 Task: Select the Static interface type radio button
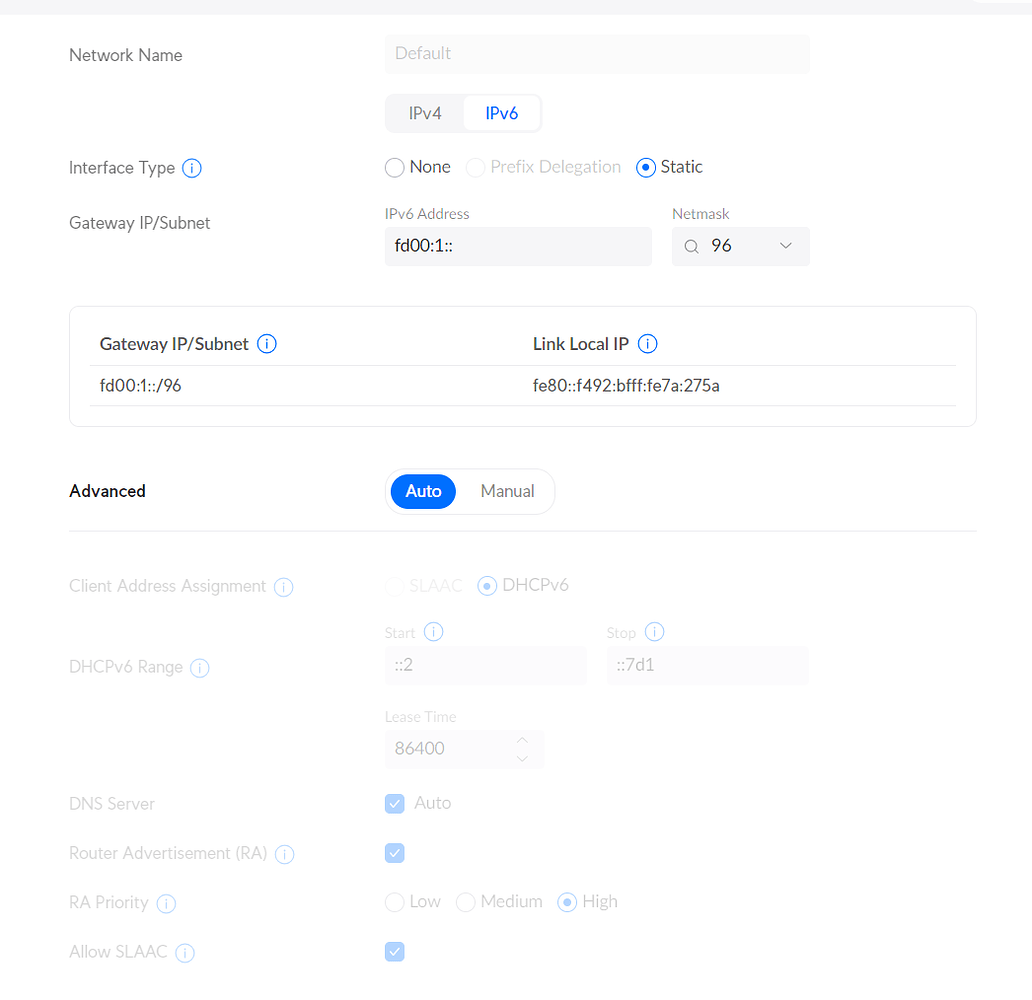coord(645,167)
